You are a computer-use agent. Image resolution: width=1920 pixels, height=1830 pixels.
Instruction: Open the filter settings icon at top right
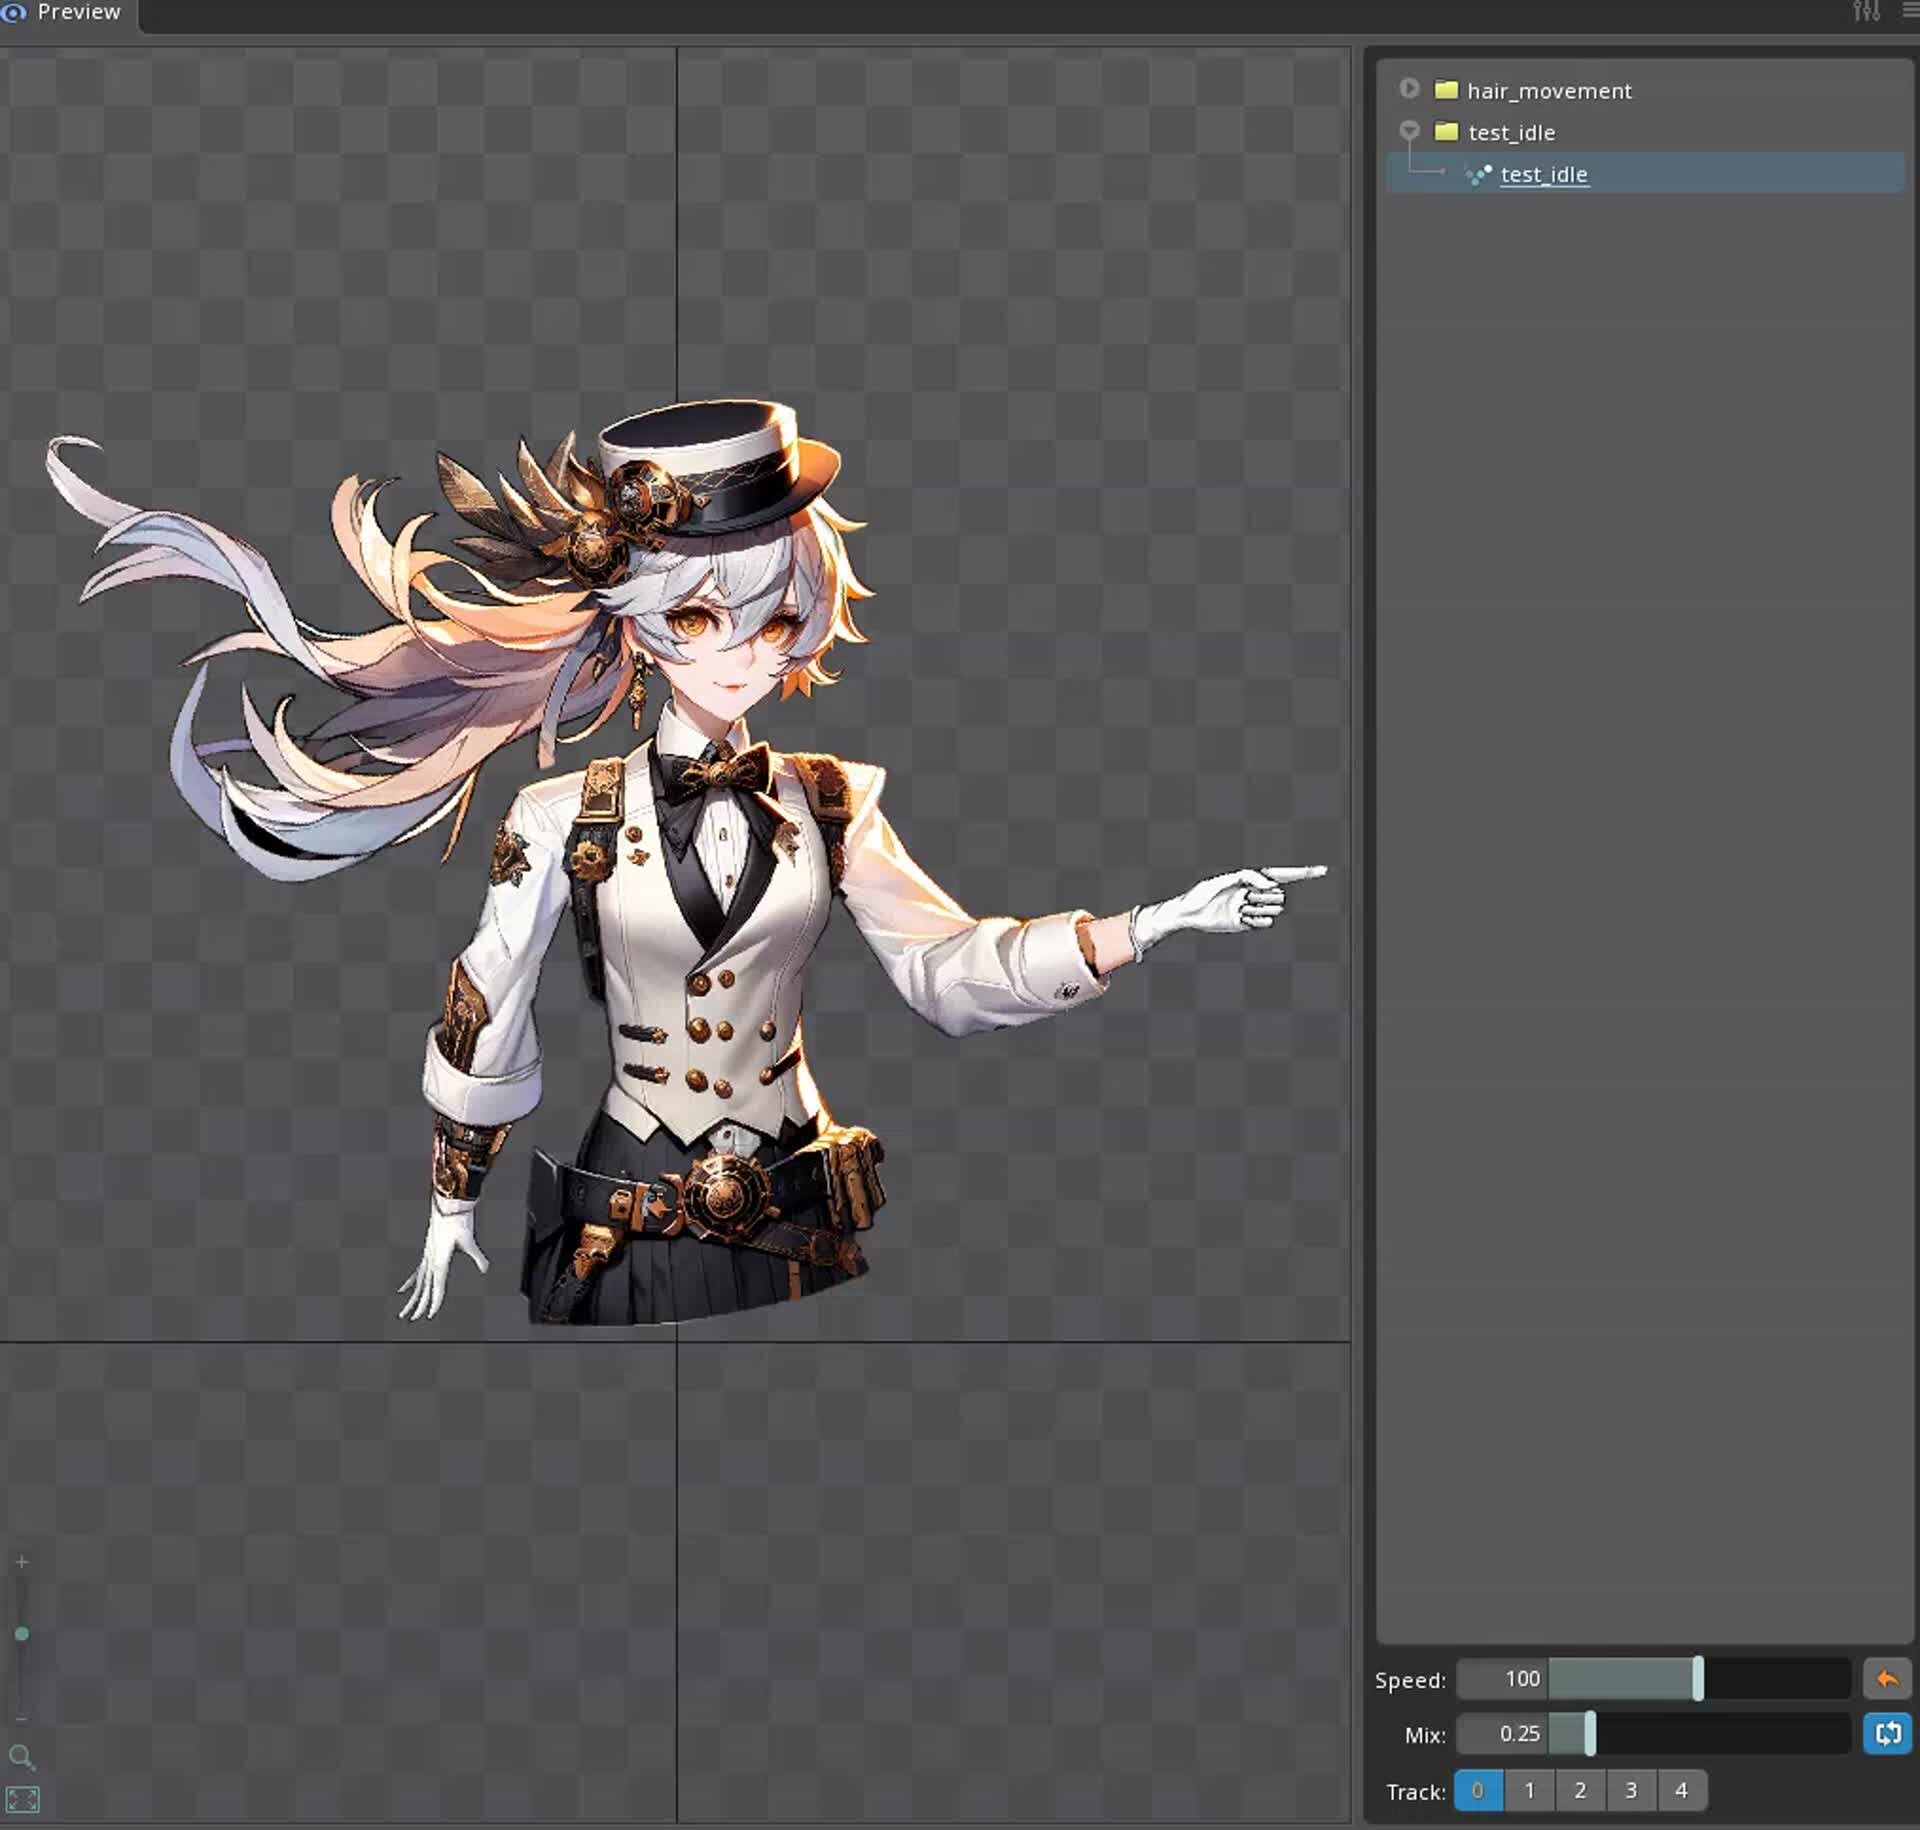point(1866,11)
